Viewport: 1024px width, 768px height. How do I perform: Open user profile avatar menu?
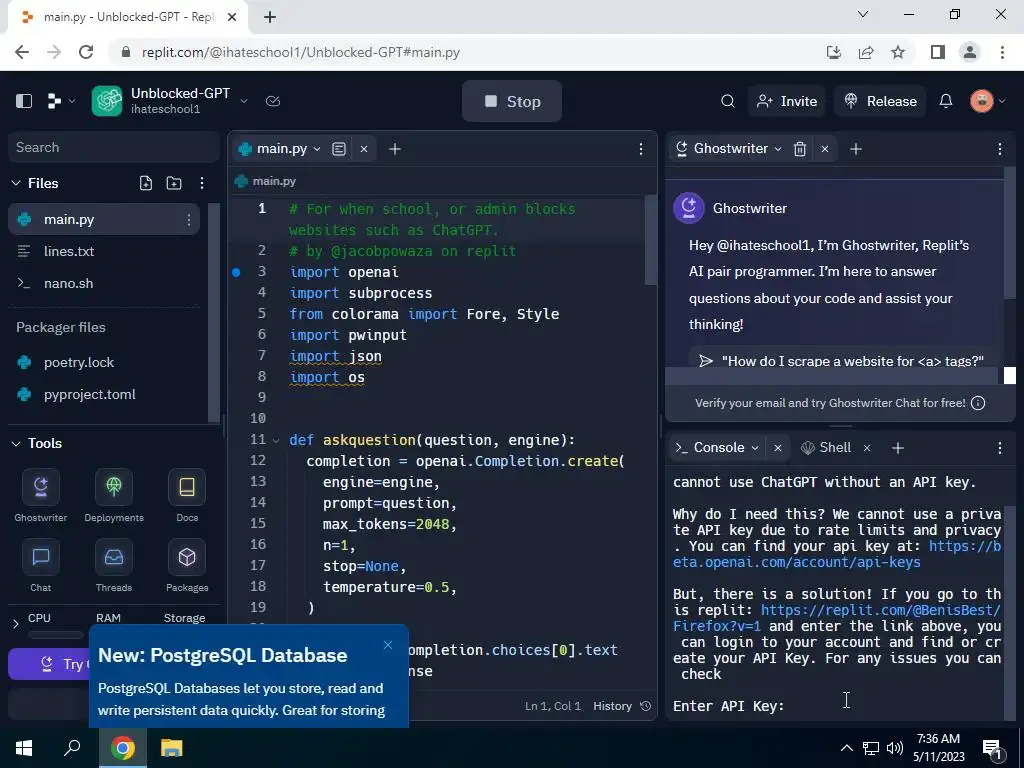[982, 101]
